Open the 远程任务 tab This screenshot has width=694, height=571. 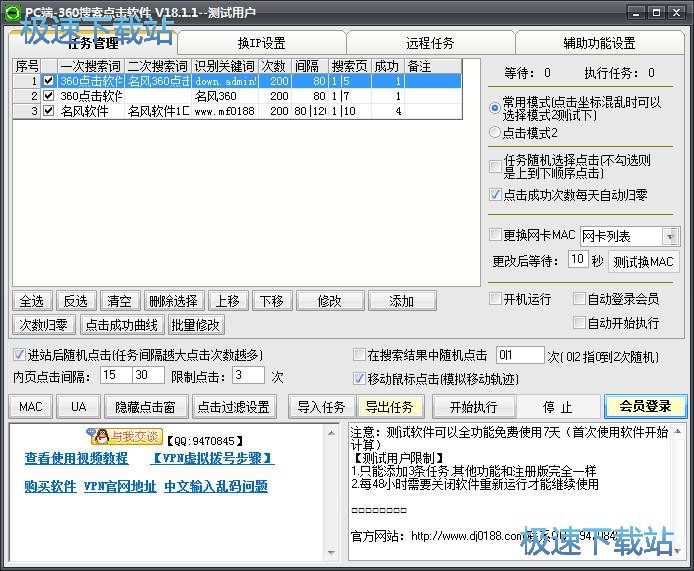pyautogui.click(x=430, y=43)
